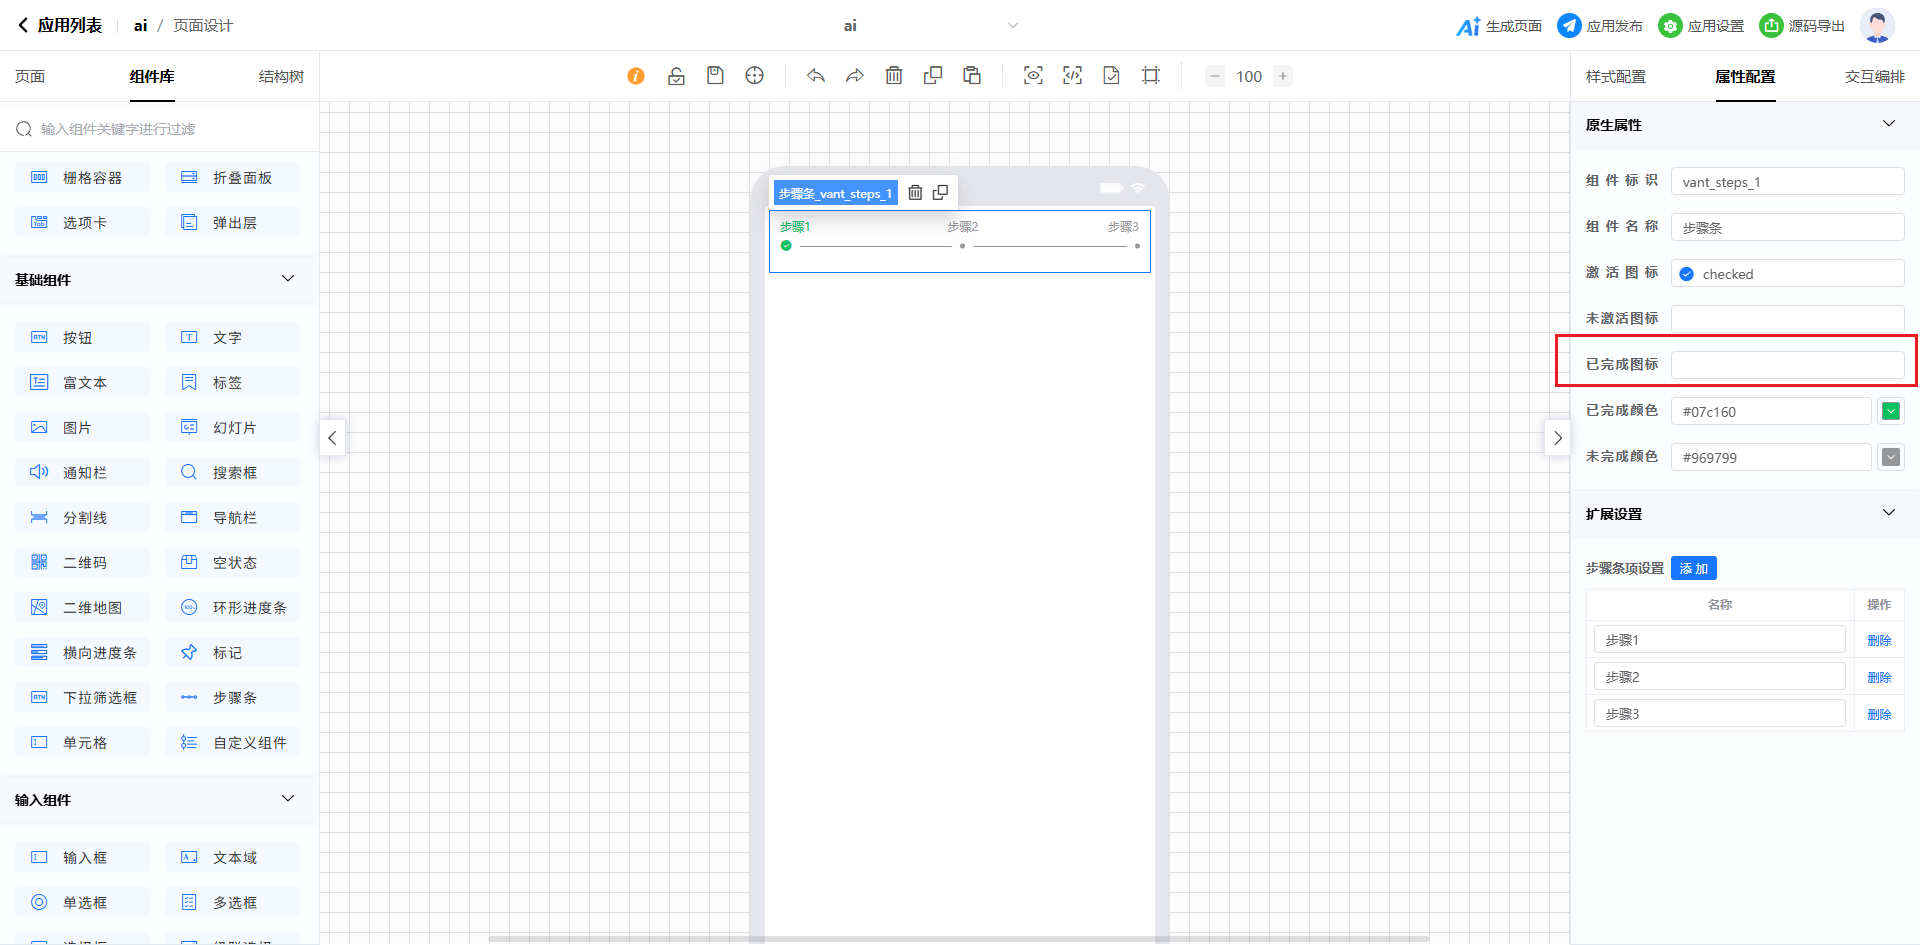
Task: Click the 添加 button for step items
Action: [1693, 568]
